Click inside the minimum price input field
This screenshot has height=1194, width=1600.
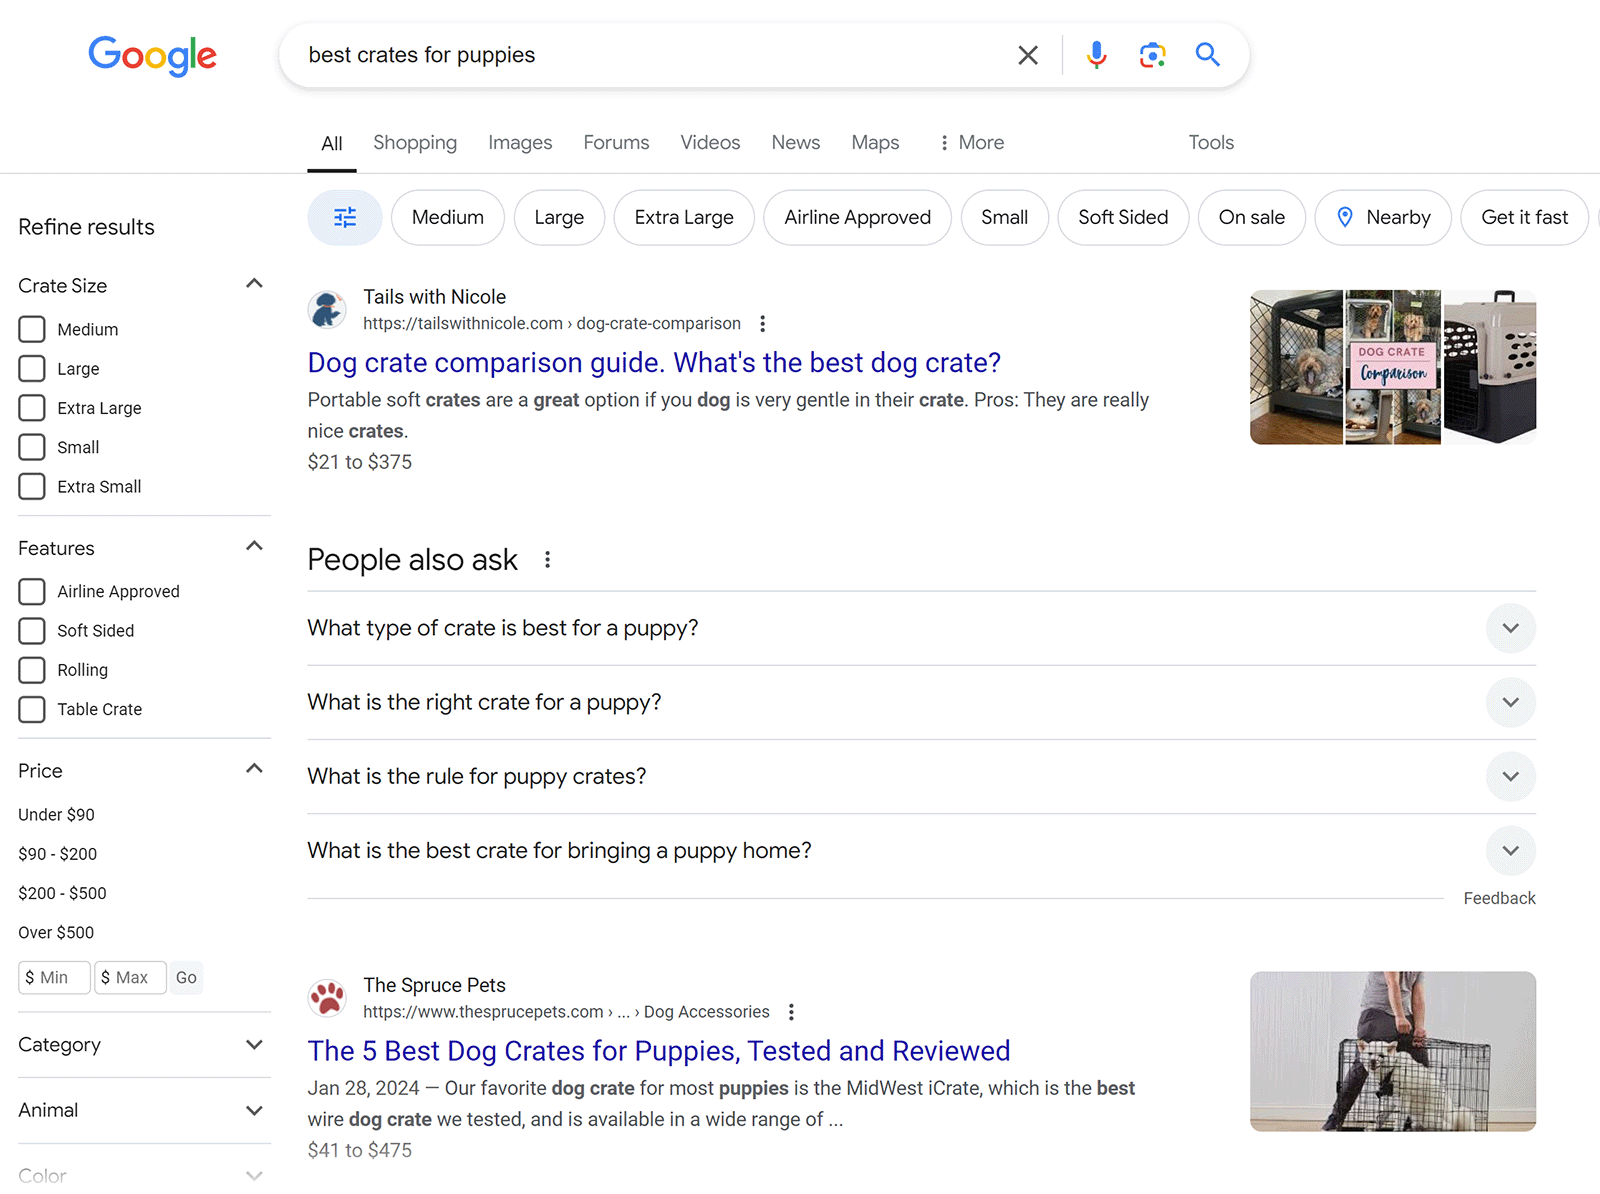coord(54,977)
